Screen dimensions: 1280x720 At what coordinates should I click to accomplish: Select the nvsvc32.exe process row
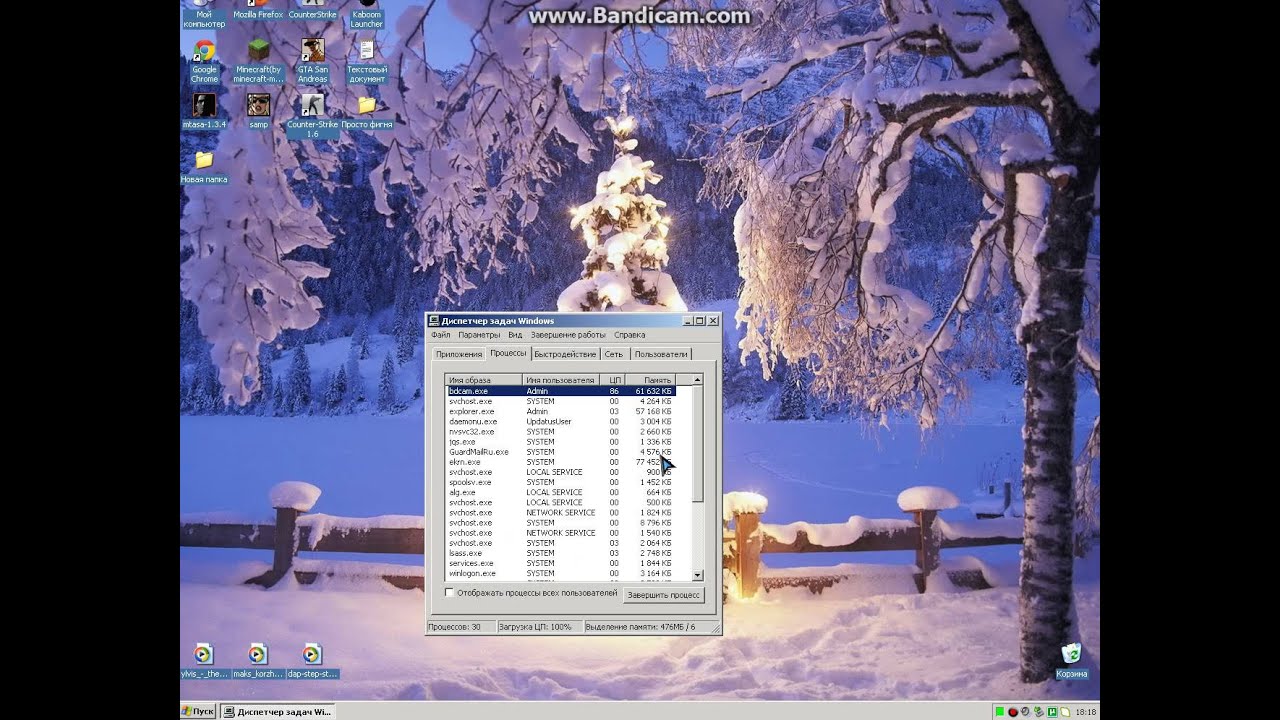click(x=561, y=431)
